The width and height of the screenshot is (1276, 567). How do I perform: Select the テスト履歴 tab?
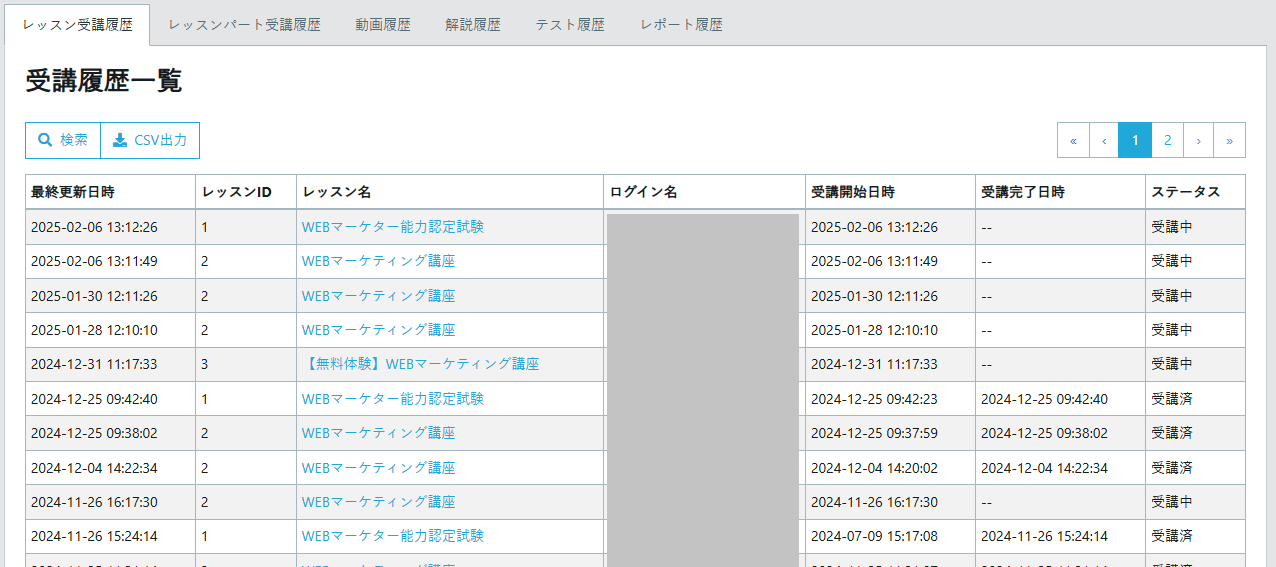coord(570,25)
